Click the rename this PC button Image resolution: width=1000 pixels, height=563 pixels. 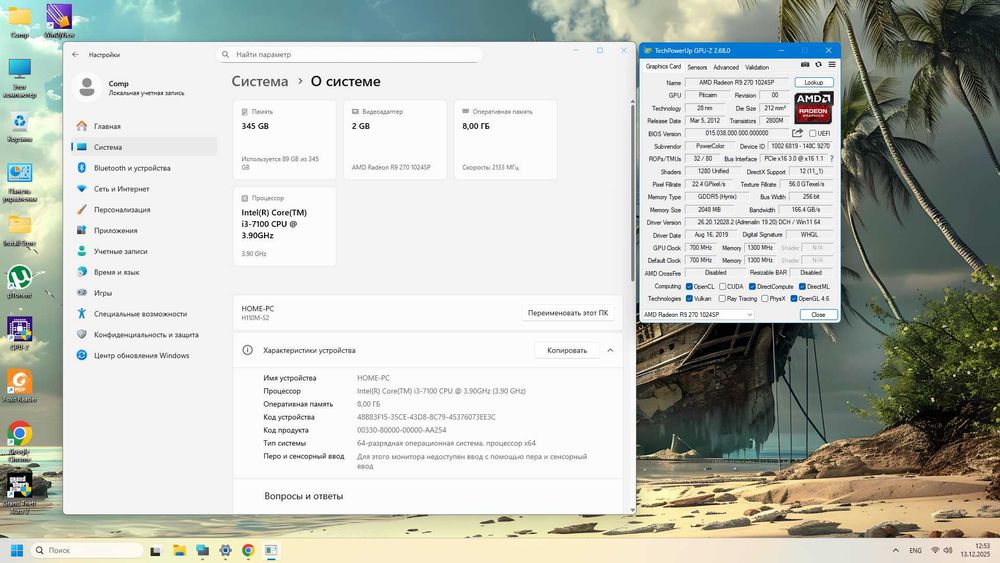tap(568, 313)
